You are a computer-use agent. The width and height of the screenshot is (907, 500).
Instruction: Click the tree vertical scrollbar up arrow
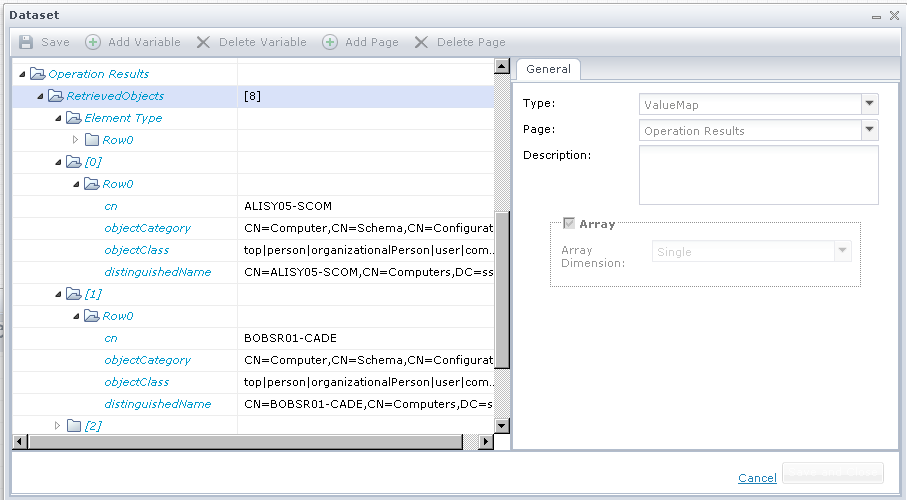coord(502,66)
